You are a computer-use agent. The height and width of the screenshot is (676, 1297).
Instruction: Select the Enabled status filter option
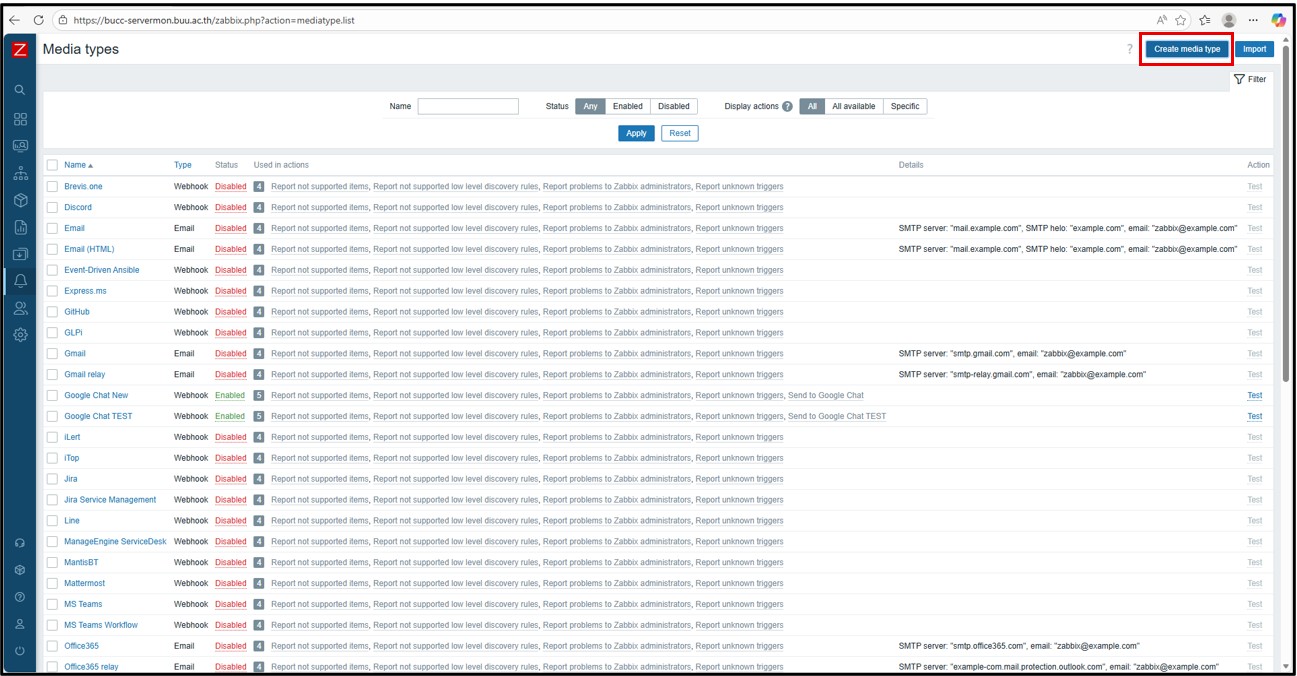(627, 106)
